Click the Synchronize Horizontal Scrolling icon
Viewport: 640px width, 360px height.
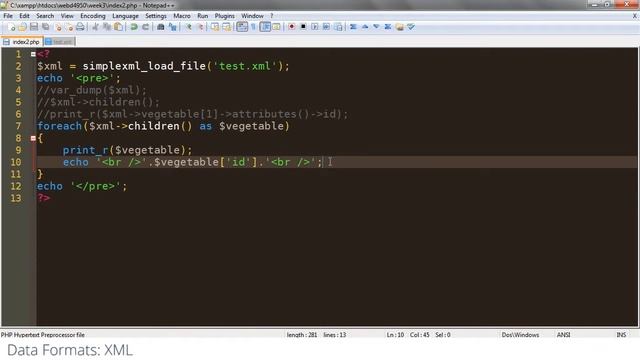click(x=226, y=27)
